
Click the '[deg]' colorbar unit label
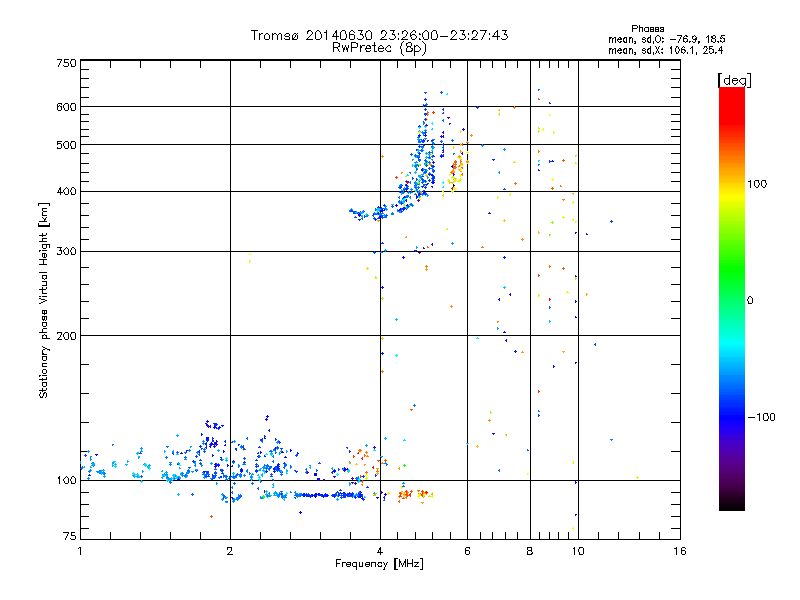pos(734,80)
